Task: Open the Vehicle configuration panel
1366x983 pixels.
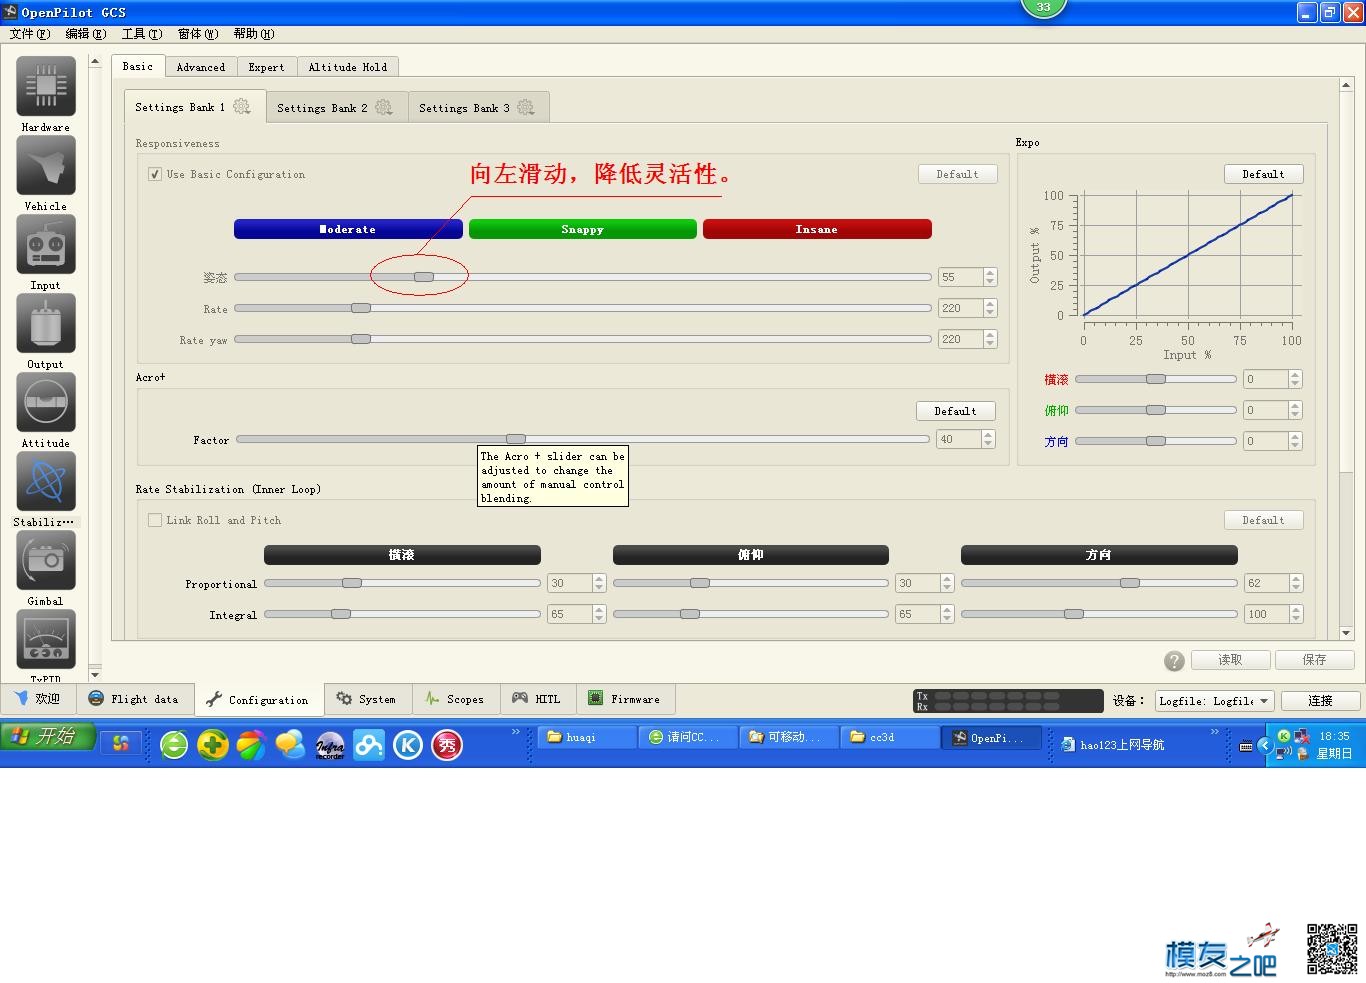Action: coord(46,166)
